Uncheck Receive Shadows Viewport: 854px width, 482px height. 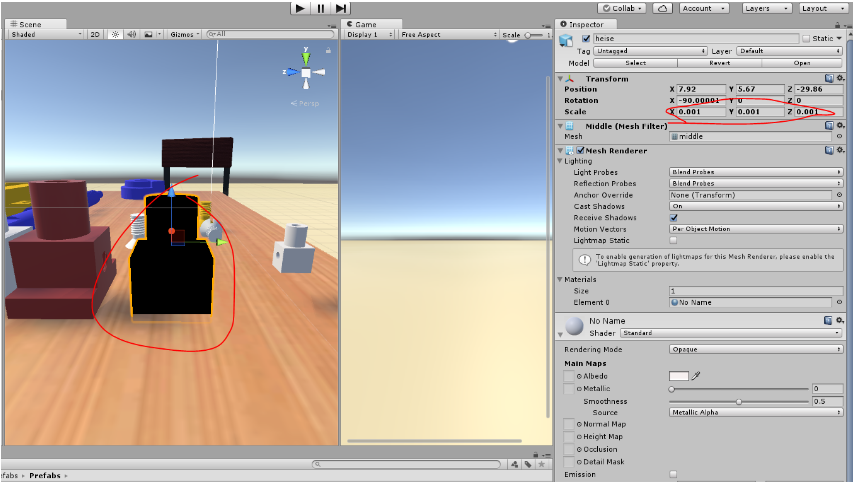[674, 217]
